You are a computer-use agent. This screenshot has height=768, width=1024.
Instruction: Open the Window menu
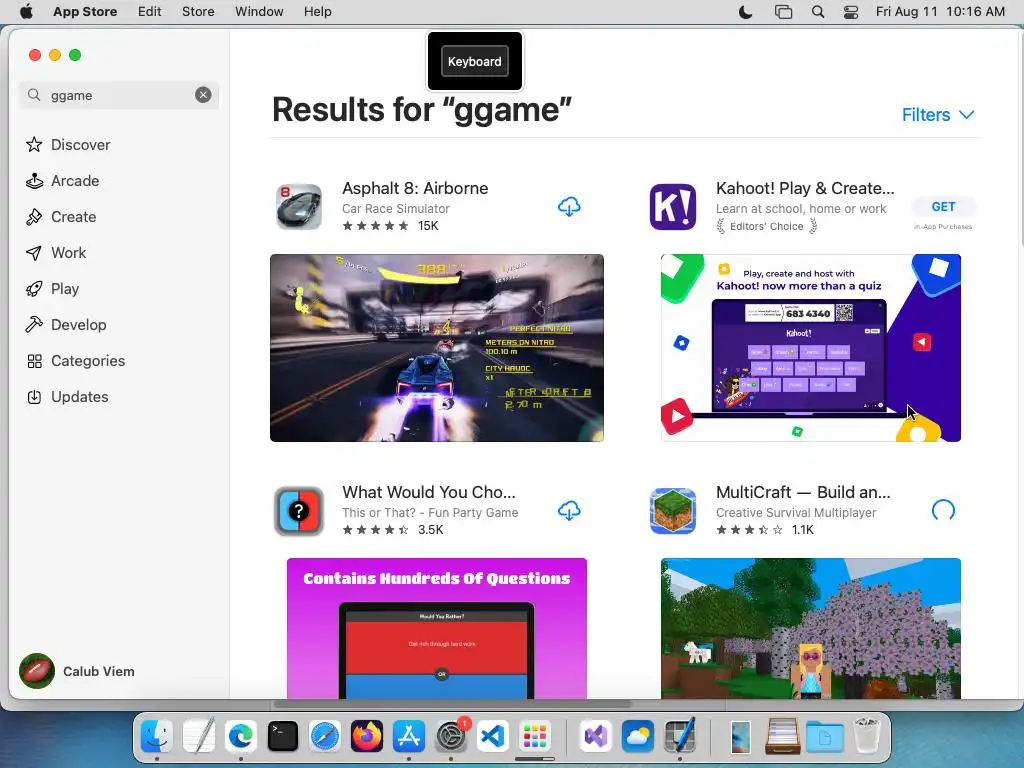(259, 12)
